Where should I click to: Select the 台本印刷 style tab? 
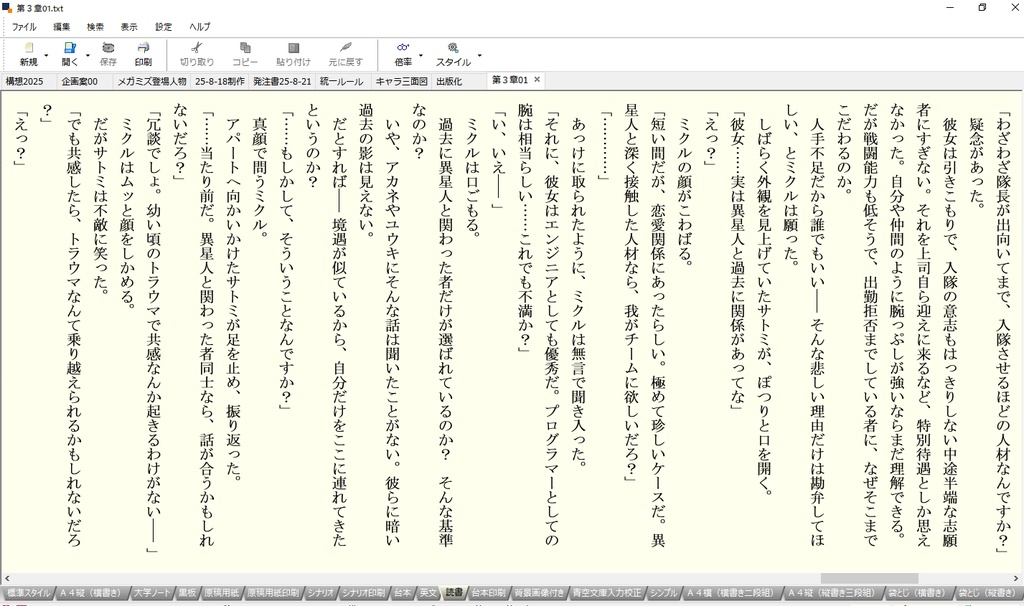(x=488, y=593)
